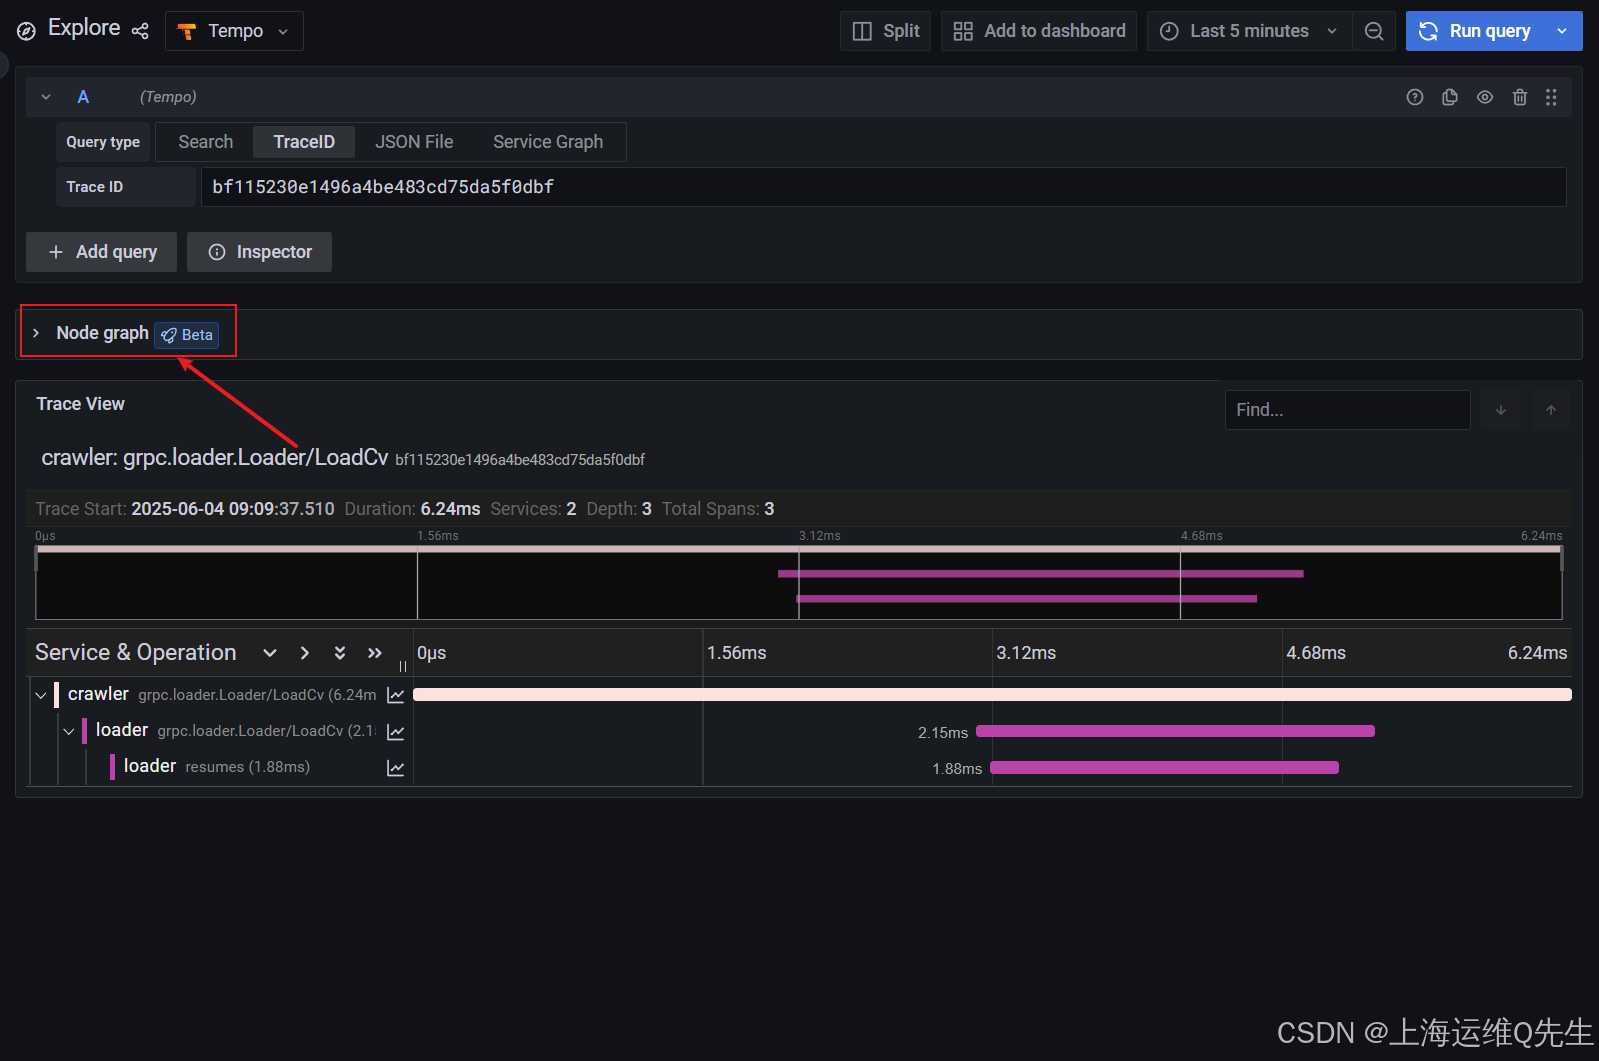Open the Run query interval dropdown arrow

point(1562,31)
